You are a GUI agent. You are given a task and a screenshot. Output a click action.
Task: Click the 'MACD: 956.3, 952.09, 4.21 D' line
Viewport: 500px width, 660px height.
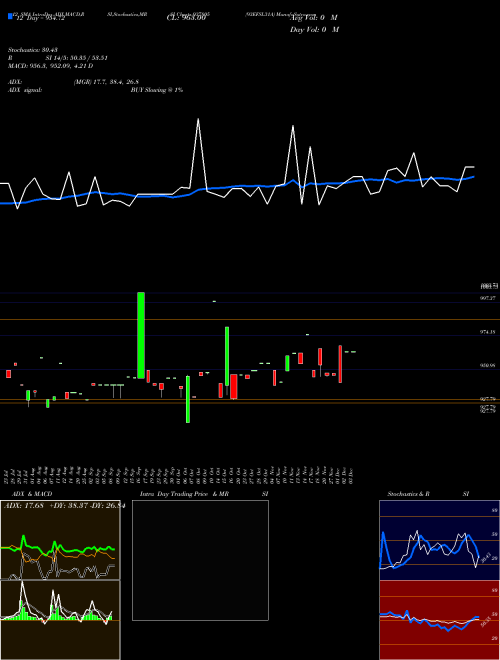[x=51, y=66]
